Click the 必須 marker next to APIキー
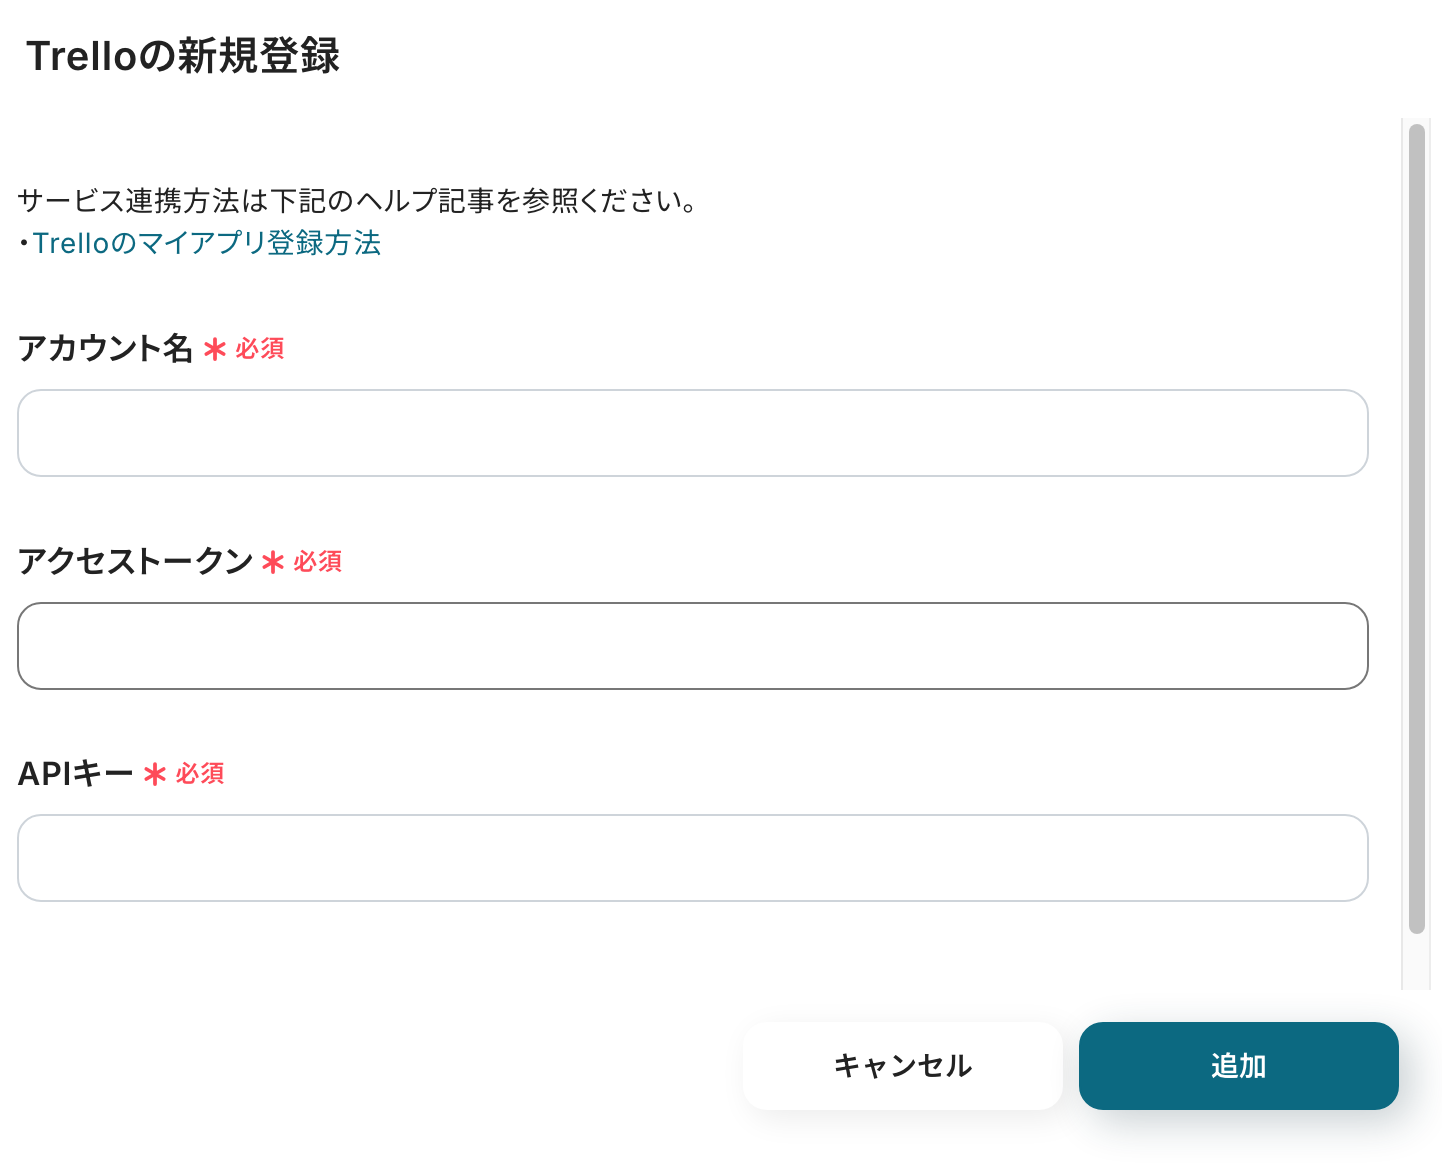Image resolution: width=1442 pixels, height=1164 pixels. tap(200, 774)
